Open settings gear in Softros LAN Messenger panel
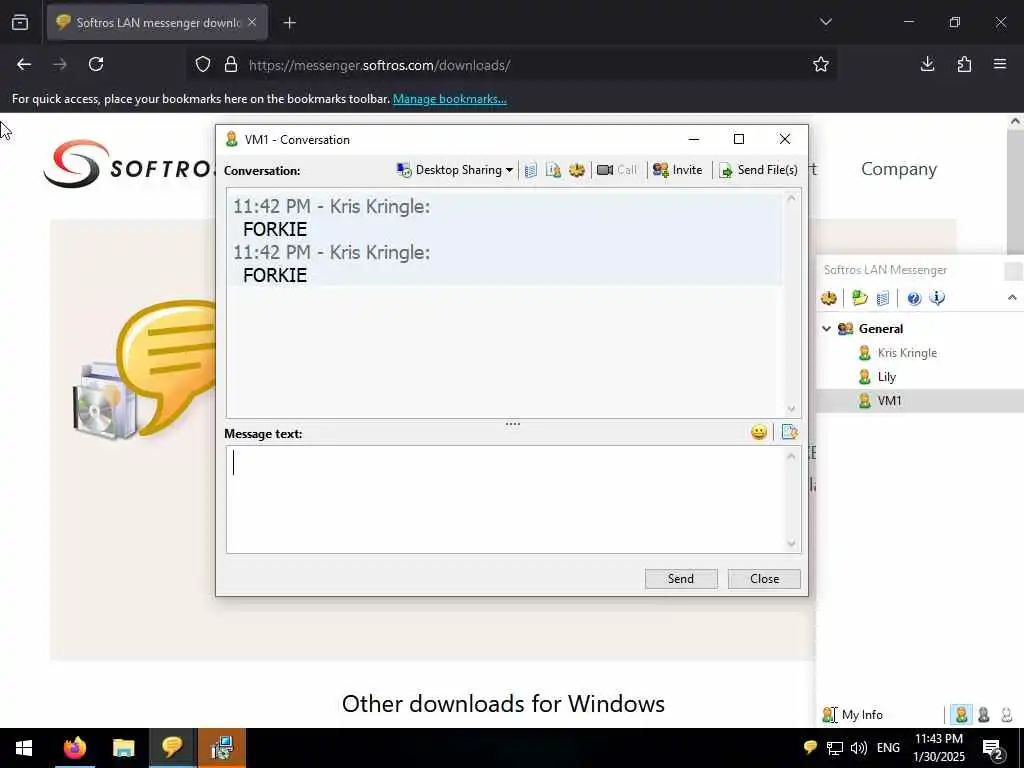The width and height of the screenshot is (1024, 768). [829, 298]
